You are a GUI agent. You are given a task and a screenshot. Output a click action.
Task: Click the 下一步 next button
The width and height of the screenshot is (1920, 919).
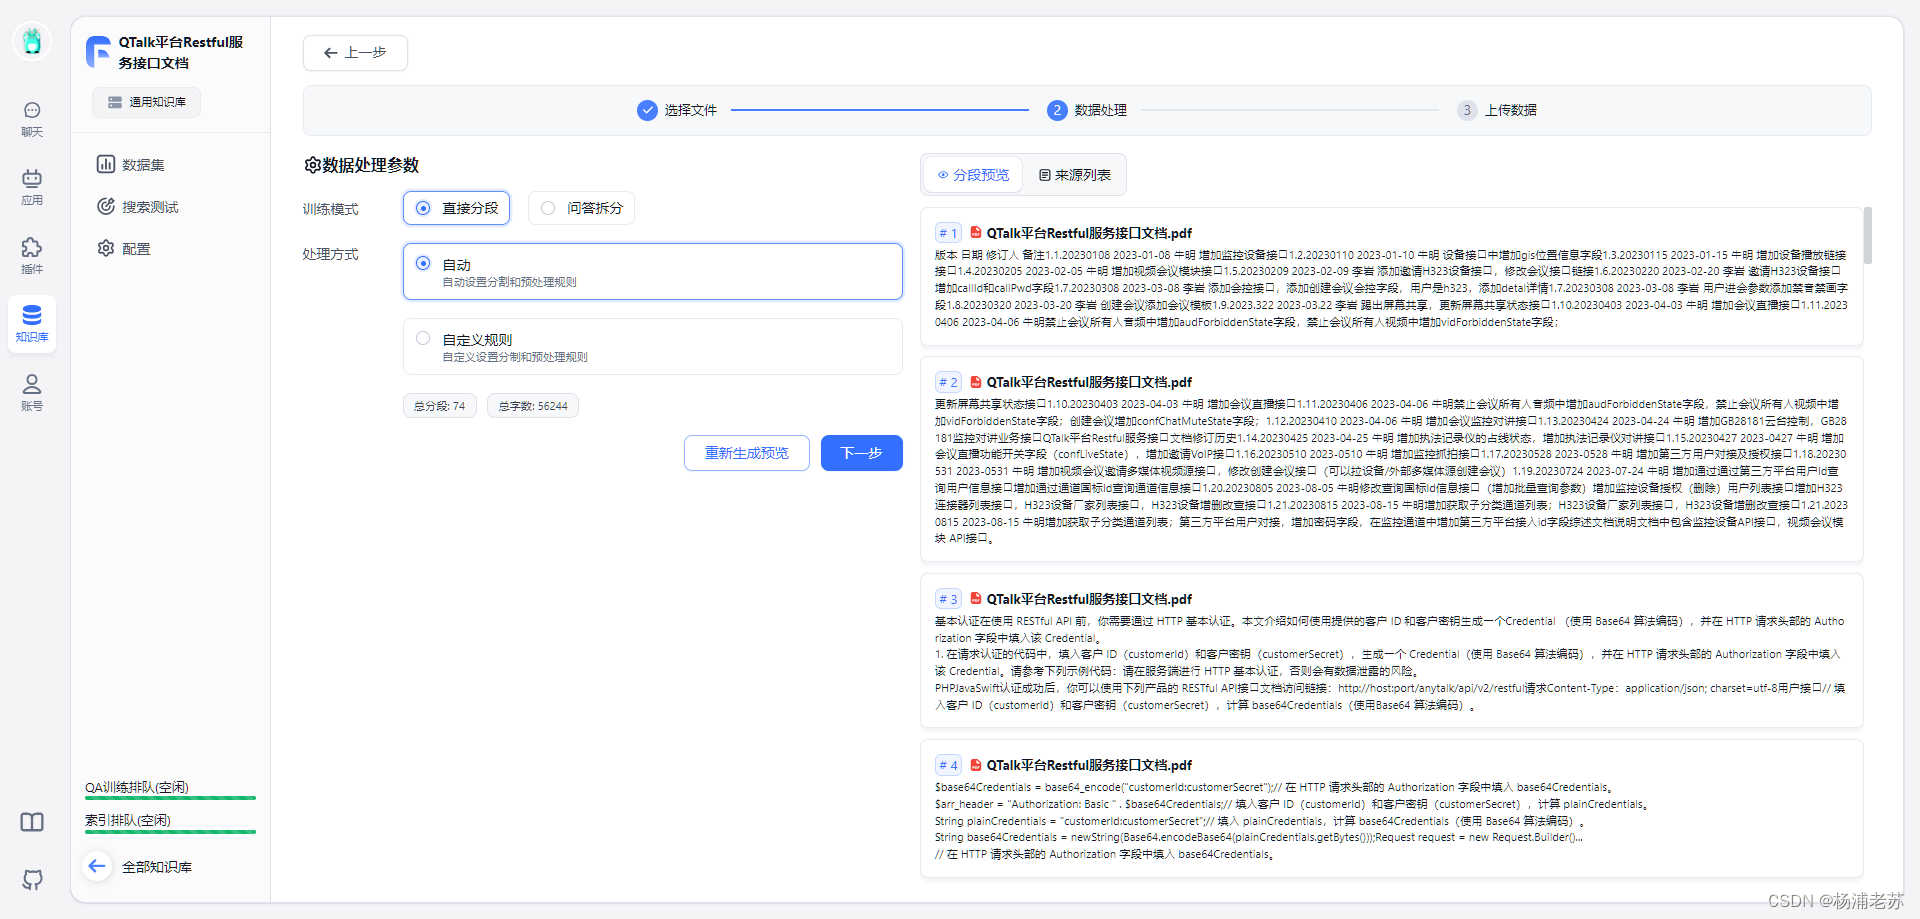[861, 453]
